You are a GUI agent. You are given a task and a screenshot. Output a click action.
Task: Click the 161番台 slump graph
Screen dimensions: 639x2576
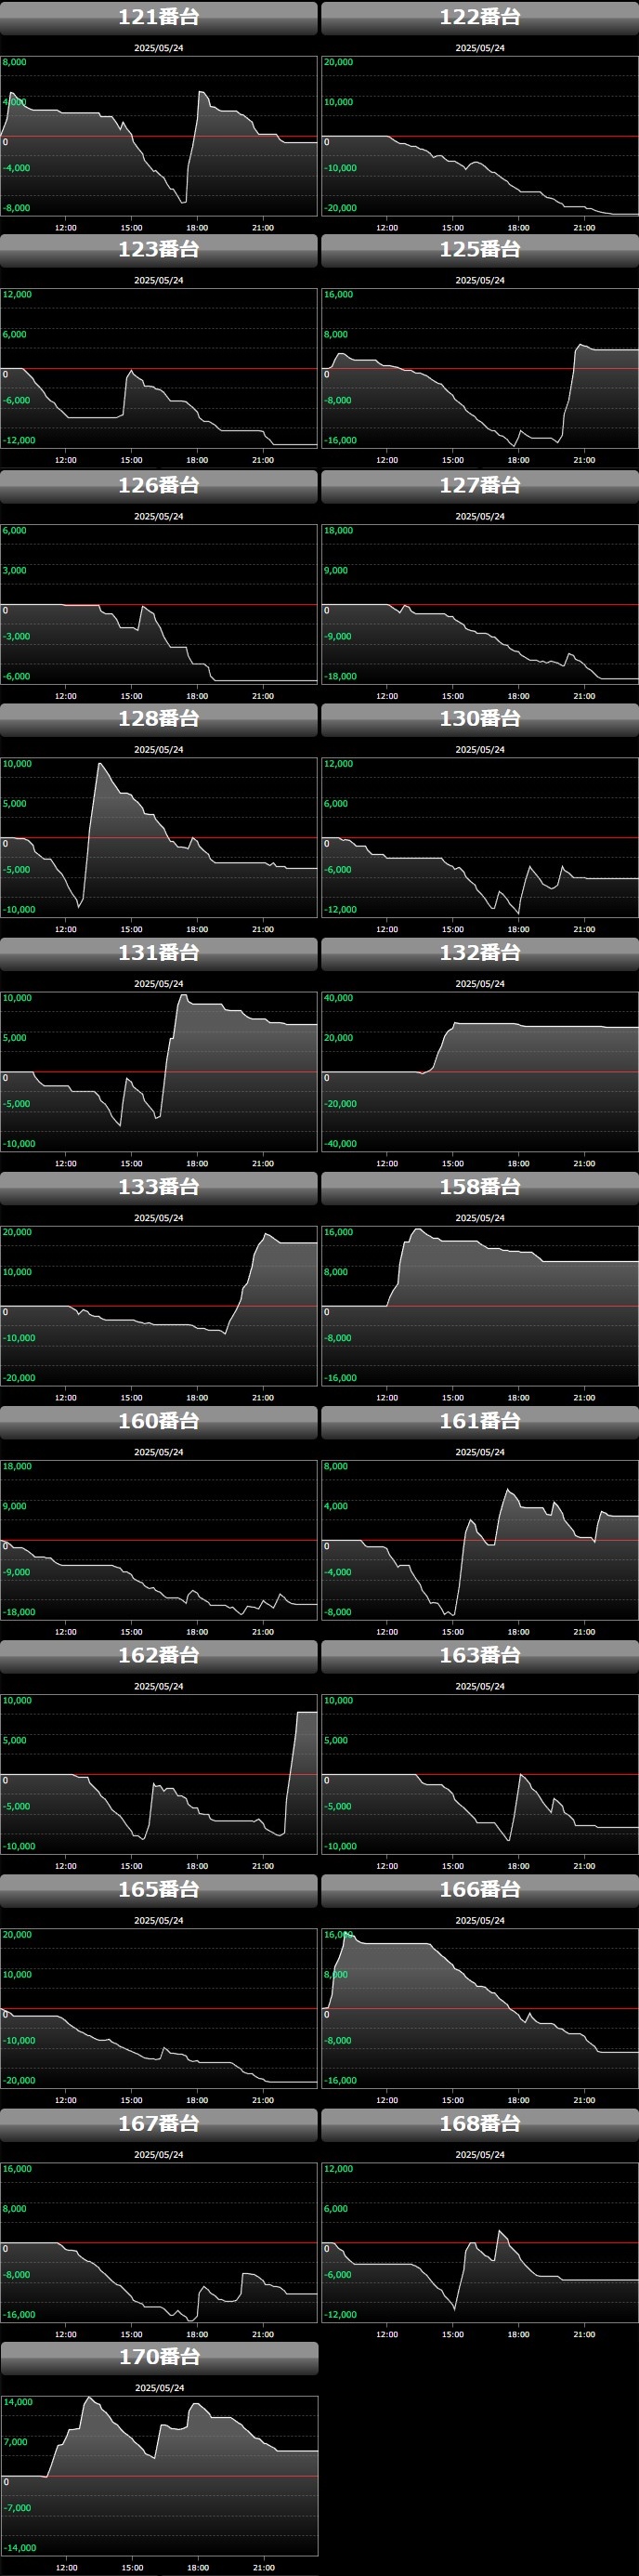480,1540
